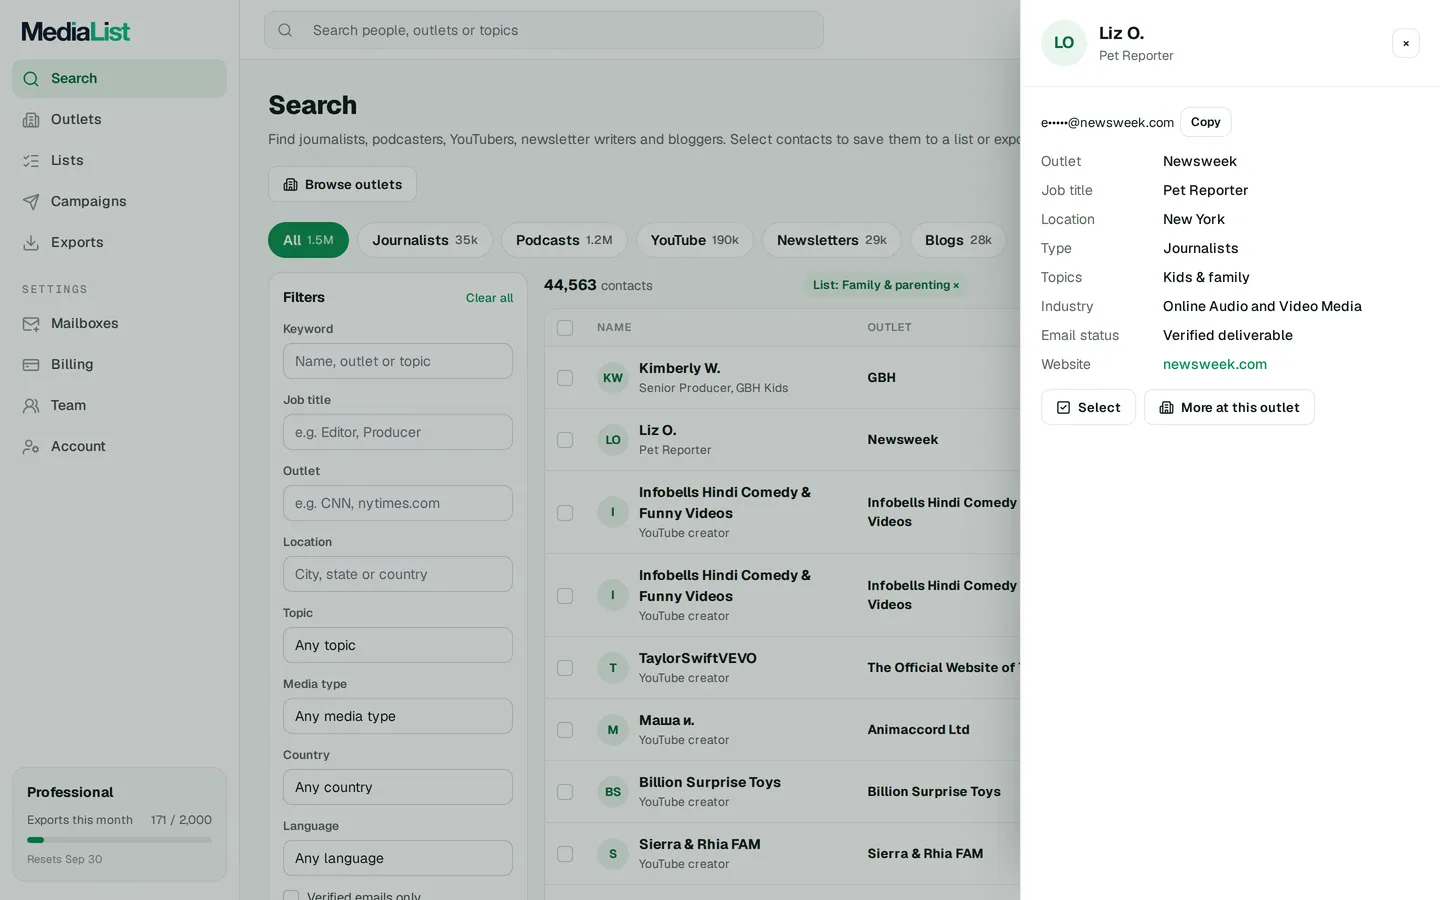Click the Billing card icon
This screenshot has height=900, width=1440.
coord(31,365)
